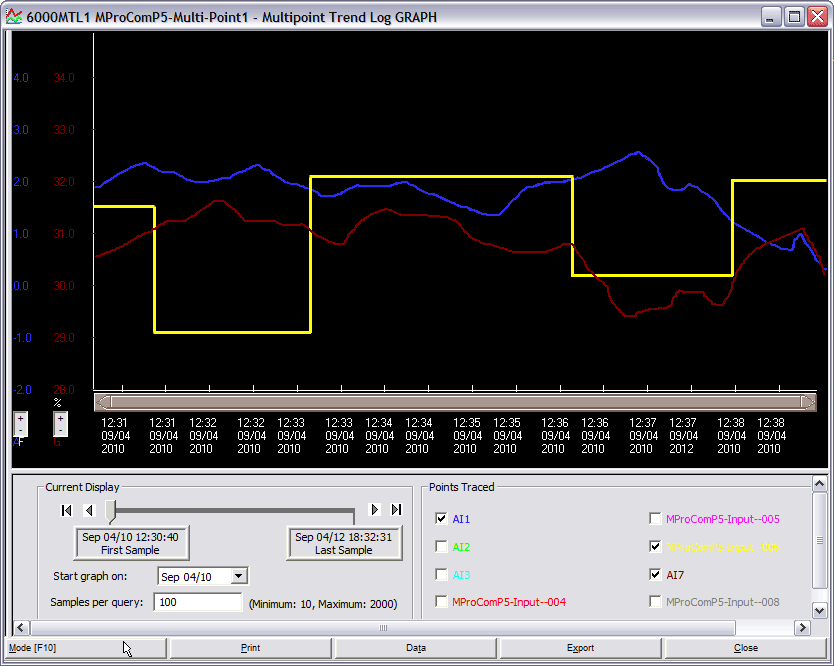The height and width of the screenshot is (666, 834).
Task: Uncheck the AI1 trace checkbox
Action: [x=442, y=519]
